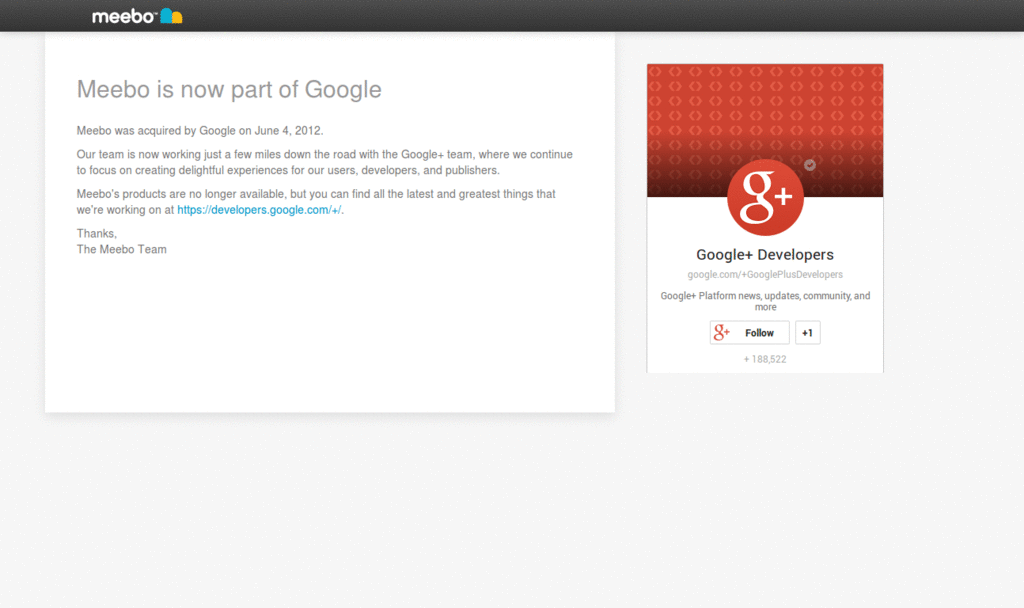The height and width of the screenshot is (608, 1024).
Task: Click the round g+ profile logo
Action: pyautogui.click(x=765, y=197)
